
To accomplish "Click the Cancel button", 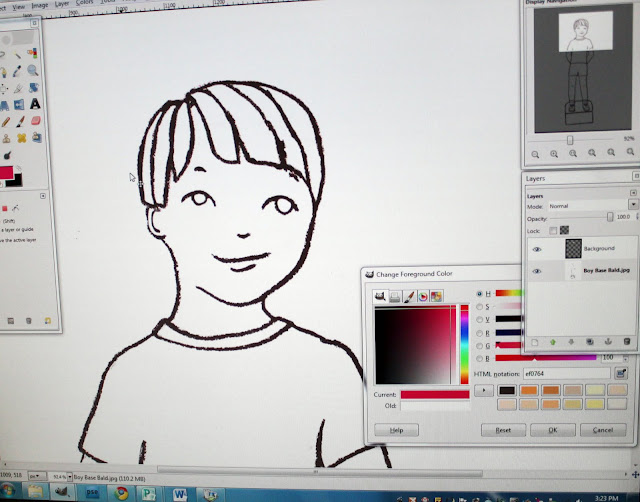I will coord(603,430).
